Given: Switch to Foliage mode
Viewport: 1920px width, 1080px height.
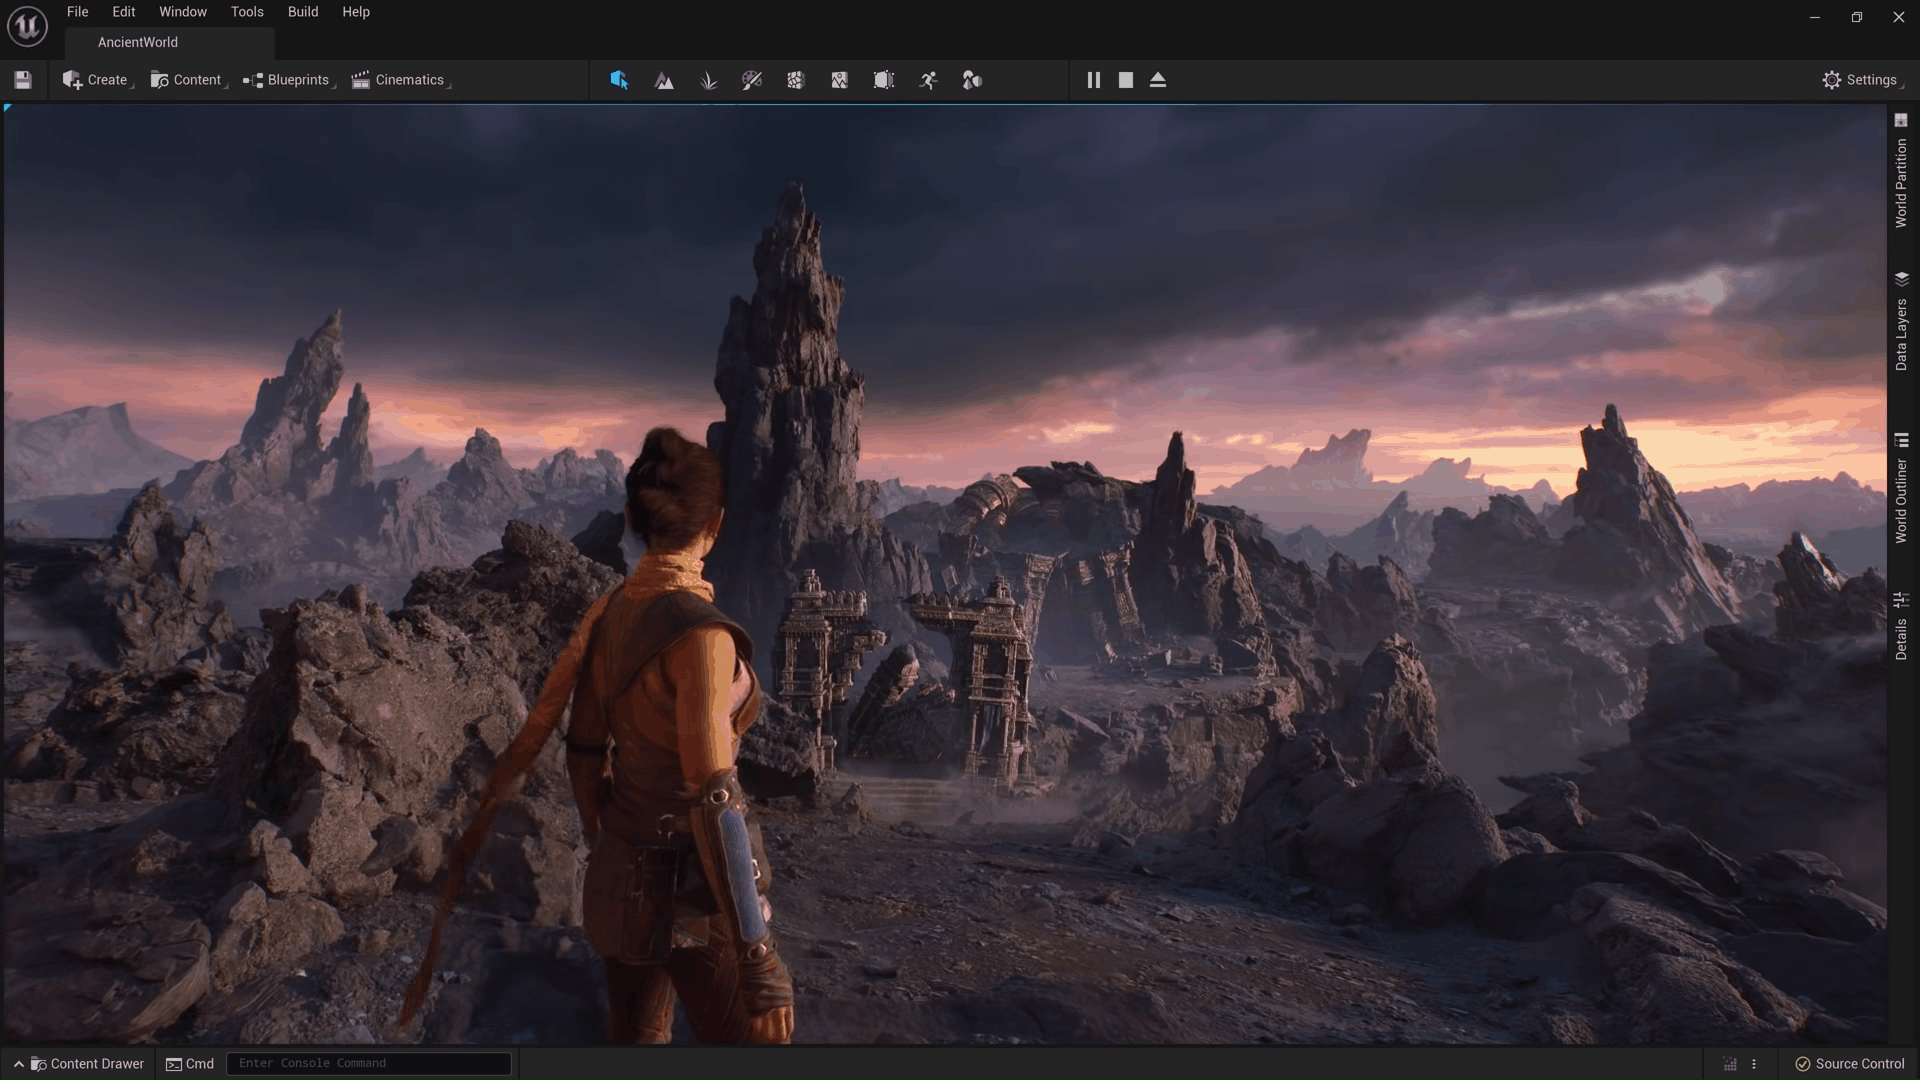Looking at the screenshot, I should (x=709, y=80).
